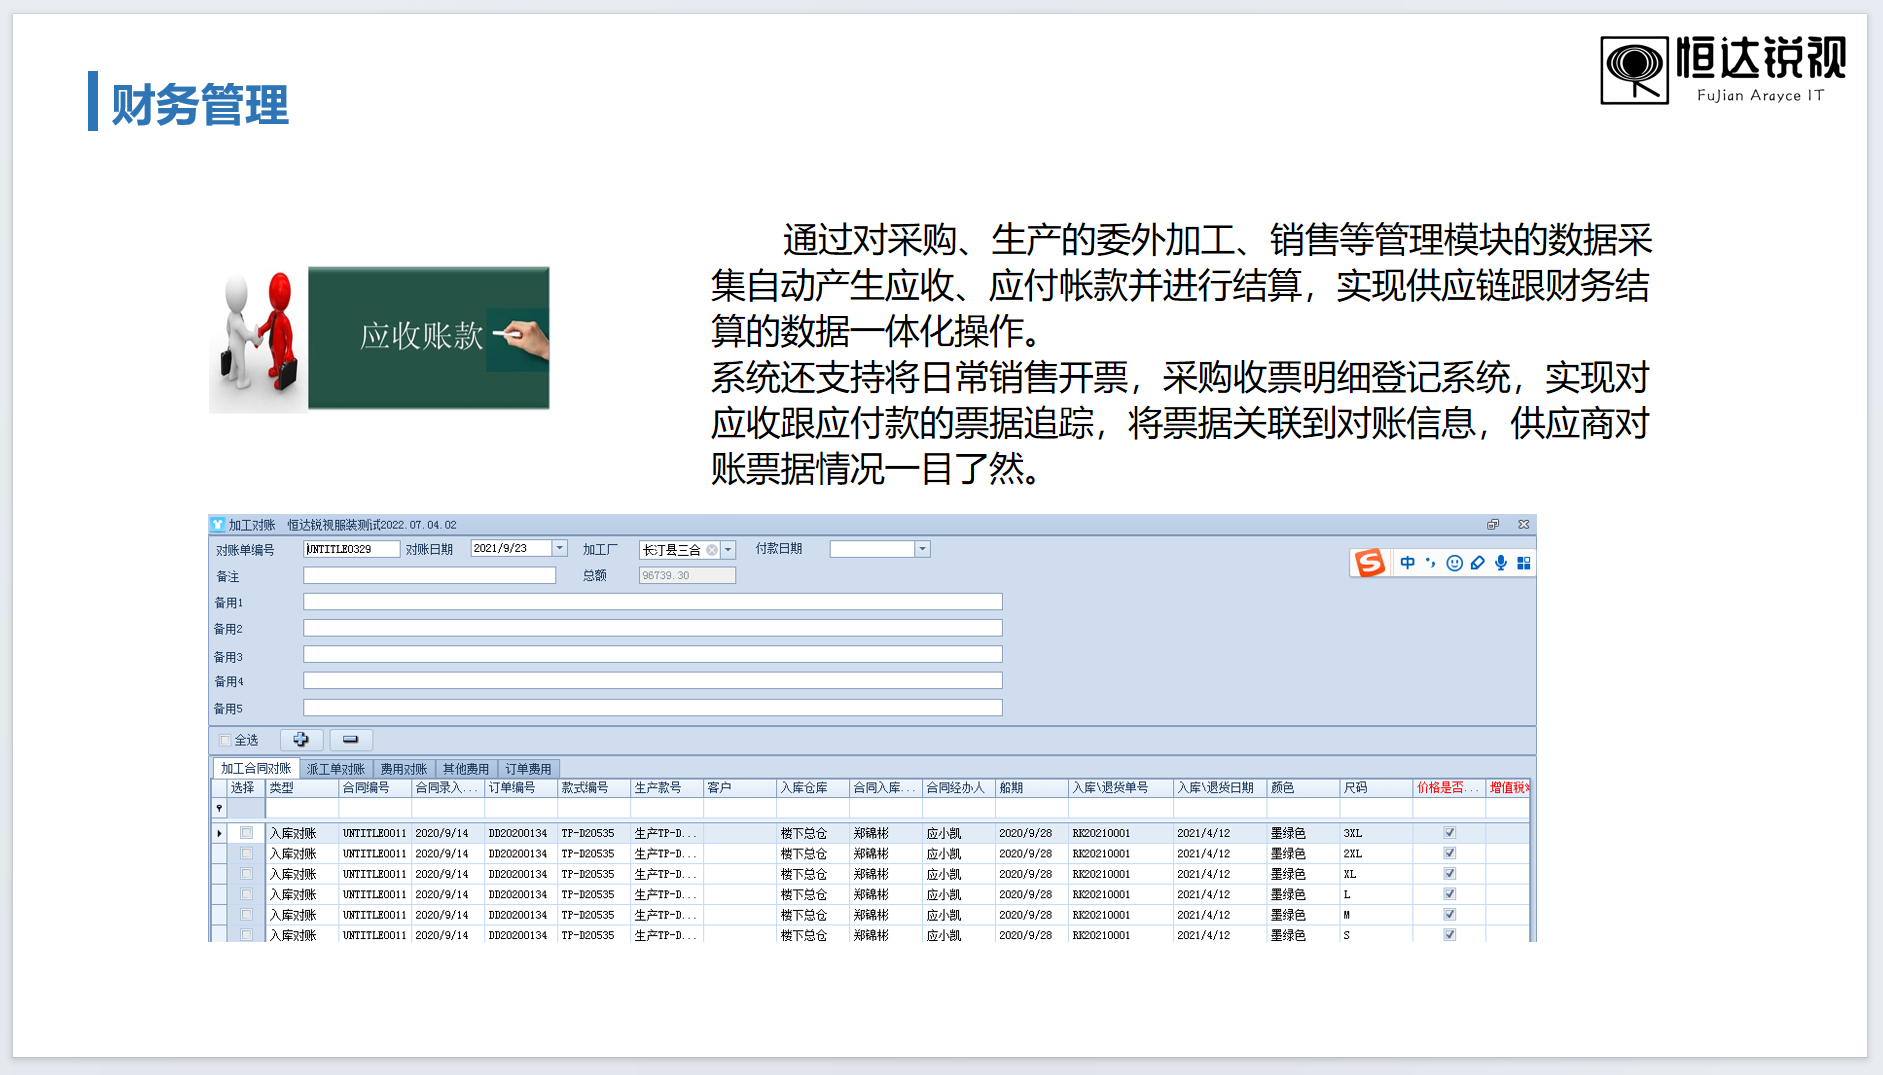
Task: Click the 总额 field showing 96739.30
Action: pos(687,576)
